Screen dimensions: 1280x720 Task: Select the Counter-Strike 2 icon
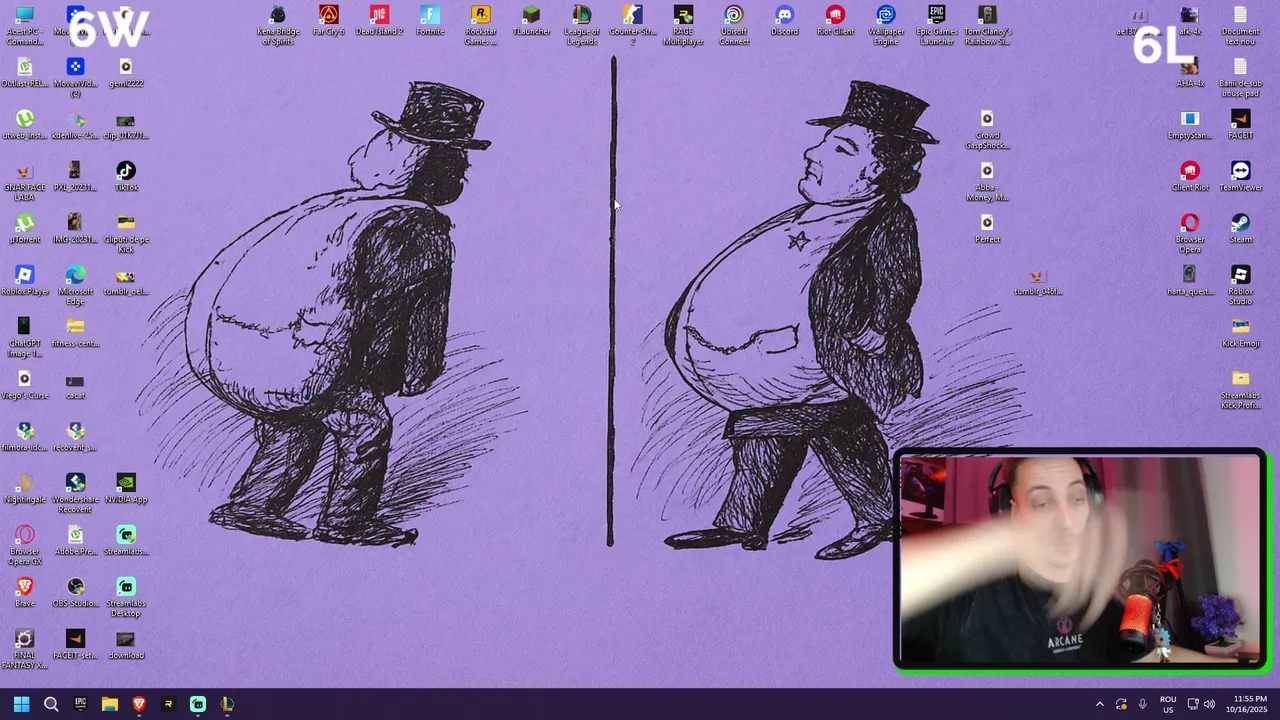tap(633, 25)
